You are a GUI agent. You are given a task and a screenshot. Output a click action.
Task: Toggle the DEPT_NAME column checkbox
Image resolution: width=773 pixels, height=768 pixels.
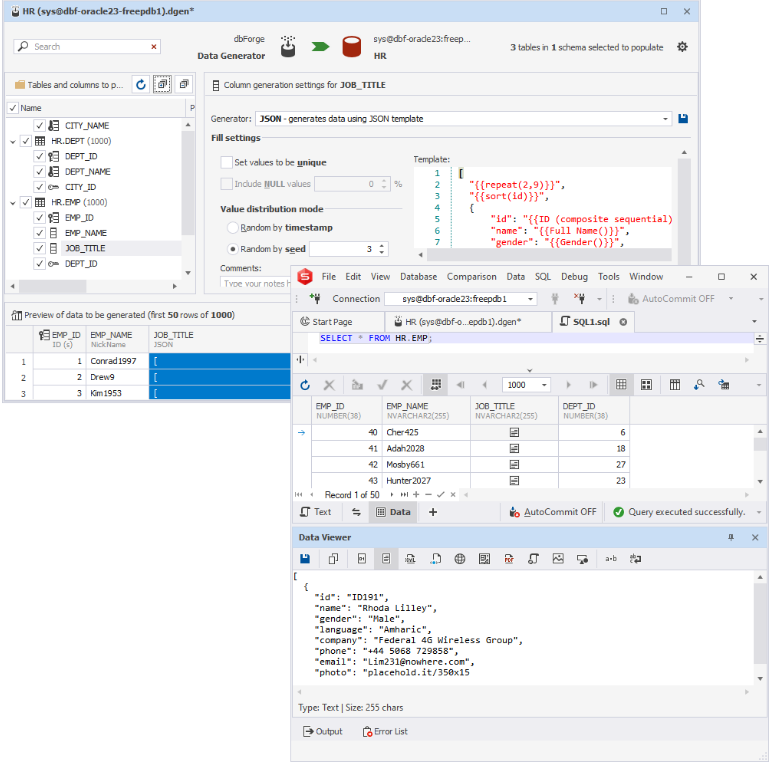click(x=39, y=172)
